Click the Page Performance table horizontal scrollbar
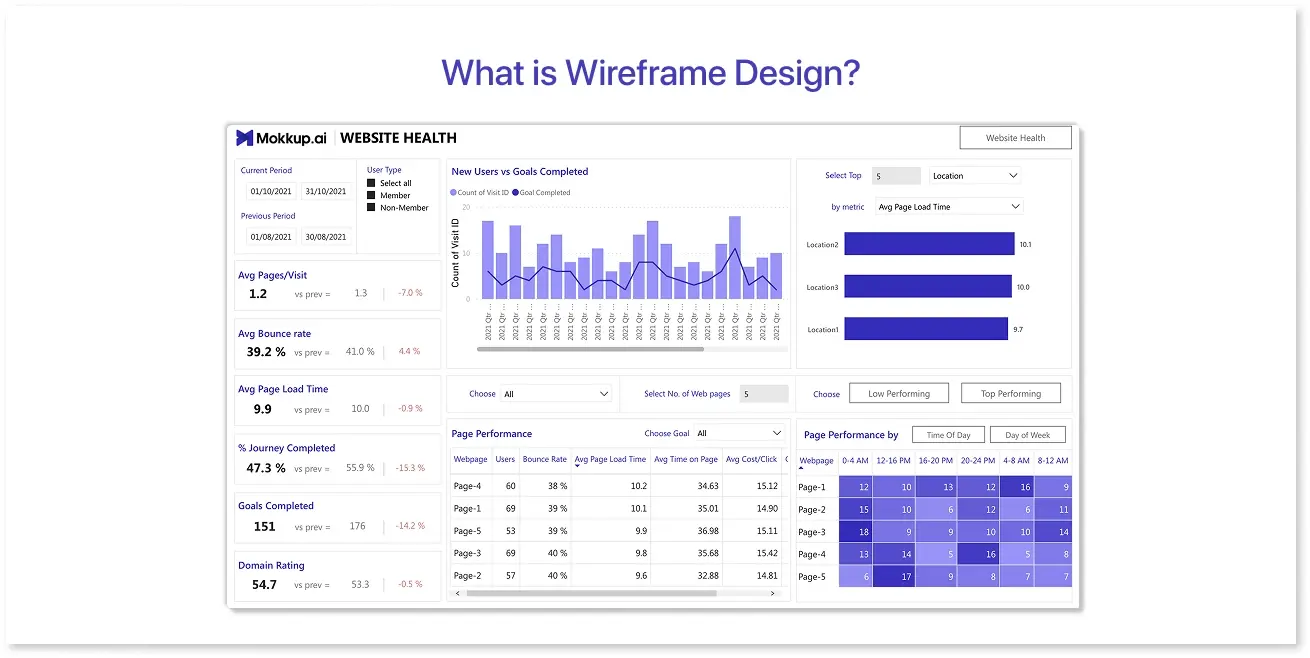This screenshot has height=658, width=1310. (x=591, y=593)
